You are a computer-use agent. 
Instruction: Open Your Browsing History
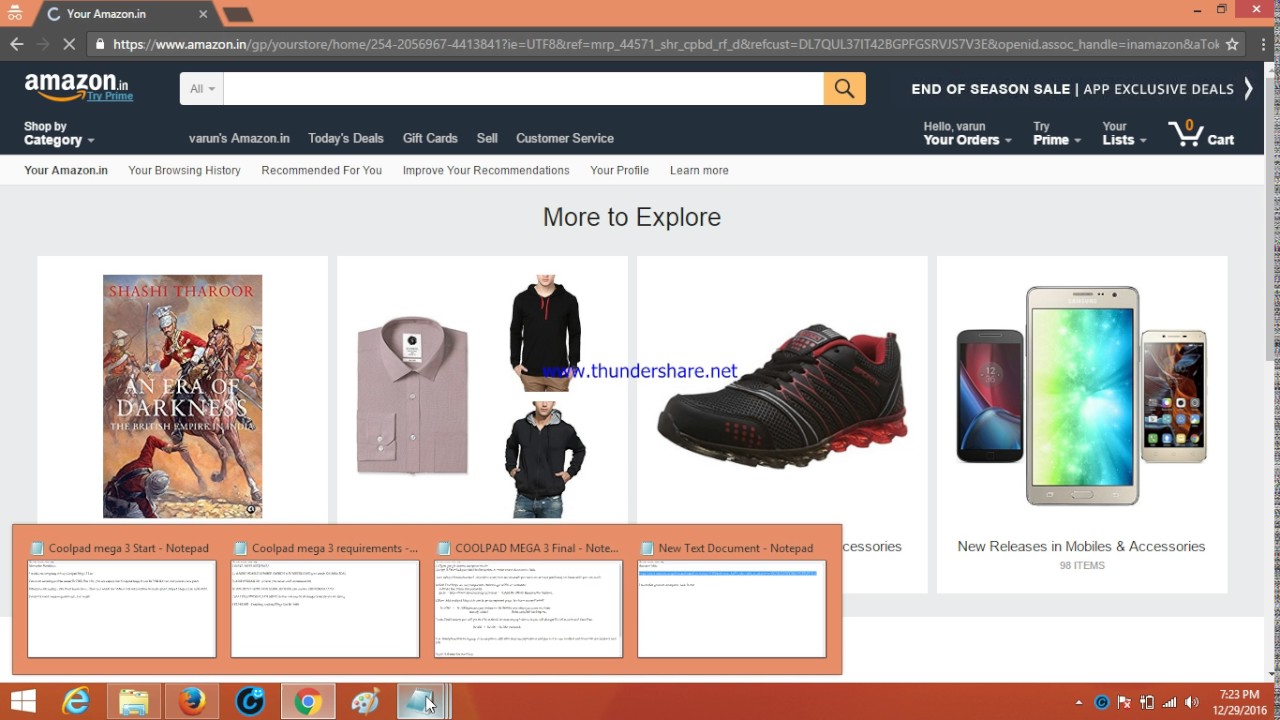pyautogui.click(x=184, y=170)
